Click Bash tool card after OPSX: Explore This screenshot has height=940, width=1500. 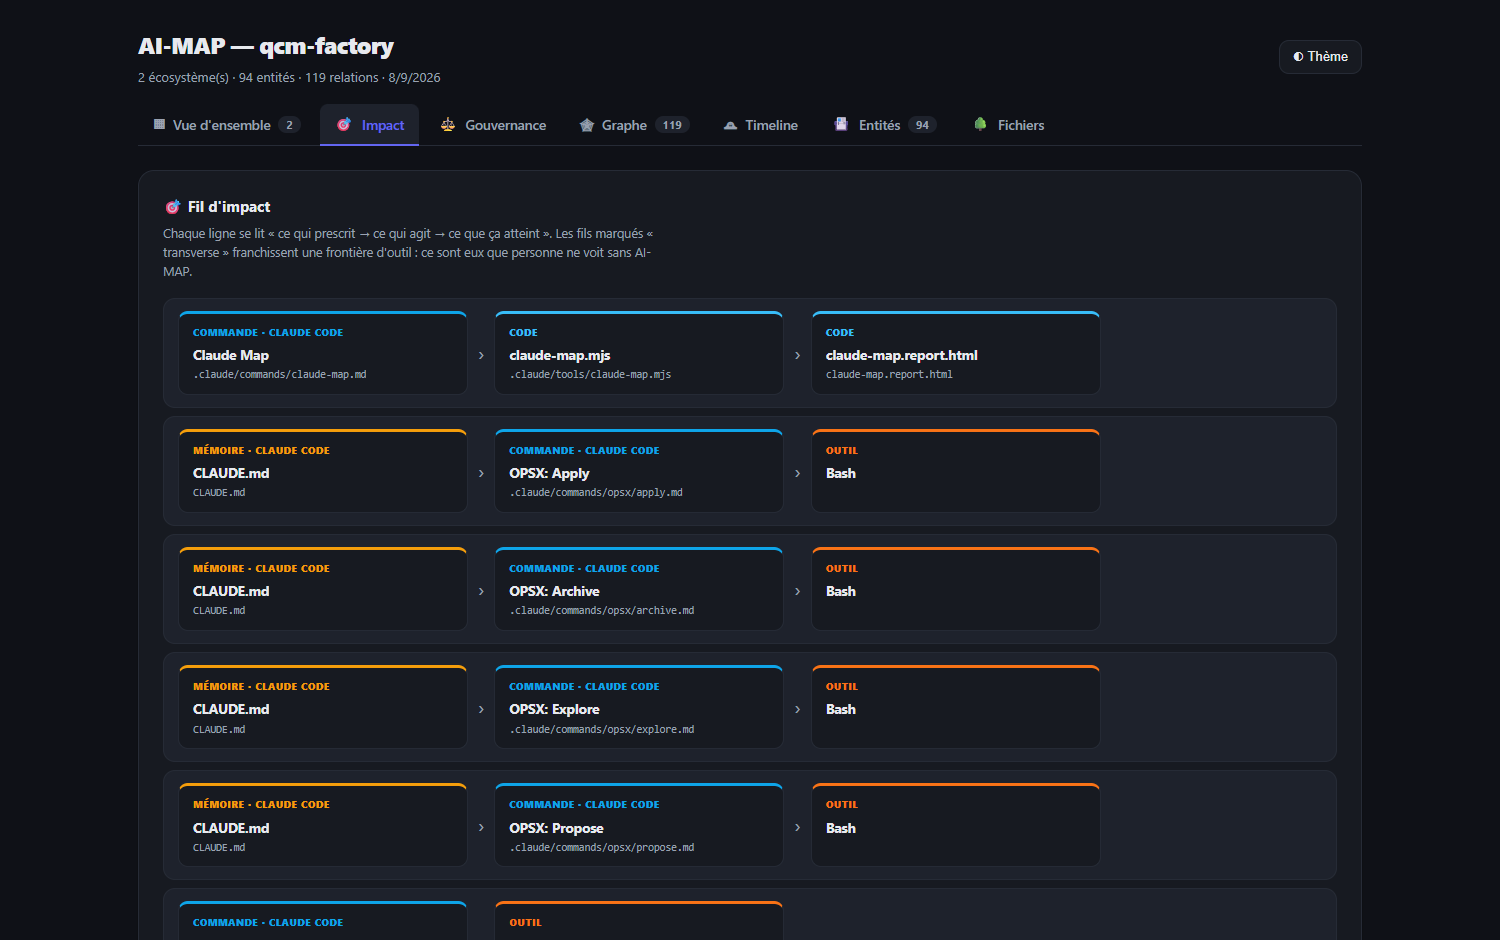956,707
